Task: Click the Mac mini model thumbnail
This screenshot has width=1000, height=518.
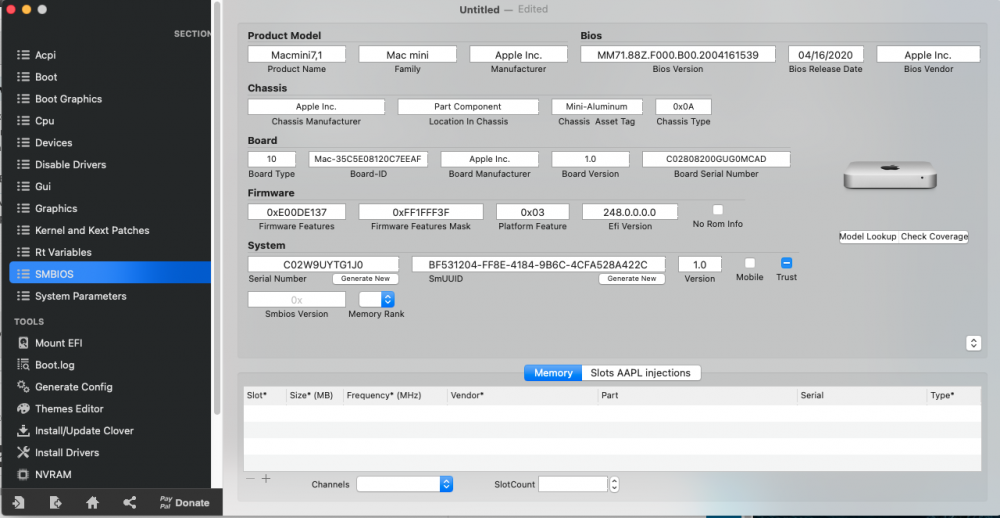Action: click(x=890, y=175)
